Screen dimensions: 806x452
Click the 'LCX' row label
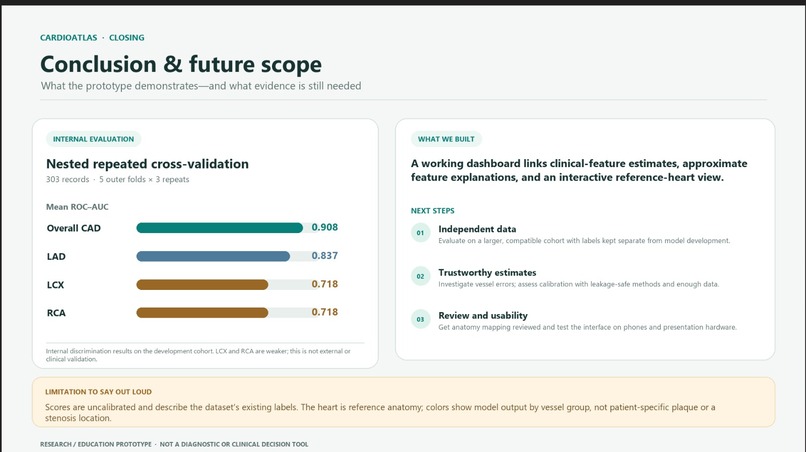(x=56, y=285)
